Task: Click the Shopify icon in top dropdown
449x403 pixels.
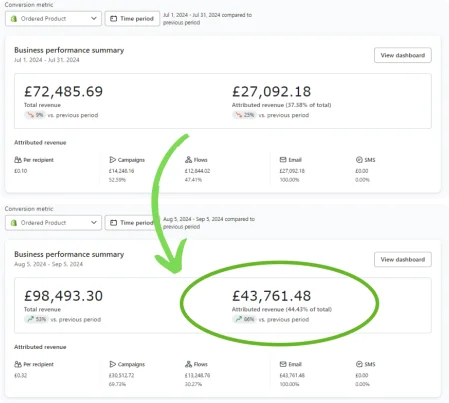Action: tap(14, 19)
